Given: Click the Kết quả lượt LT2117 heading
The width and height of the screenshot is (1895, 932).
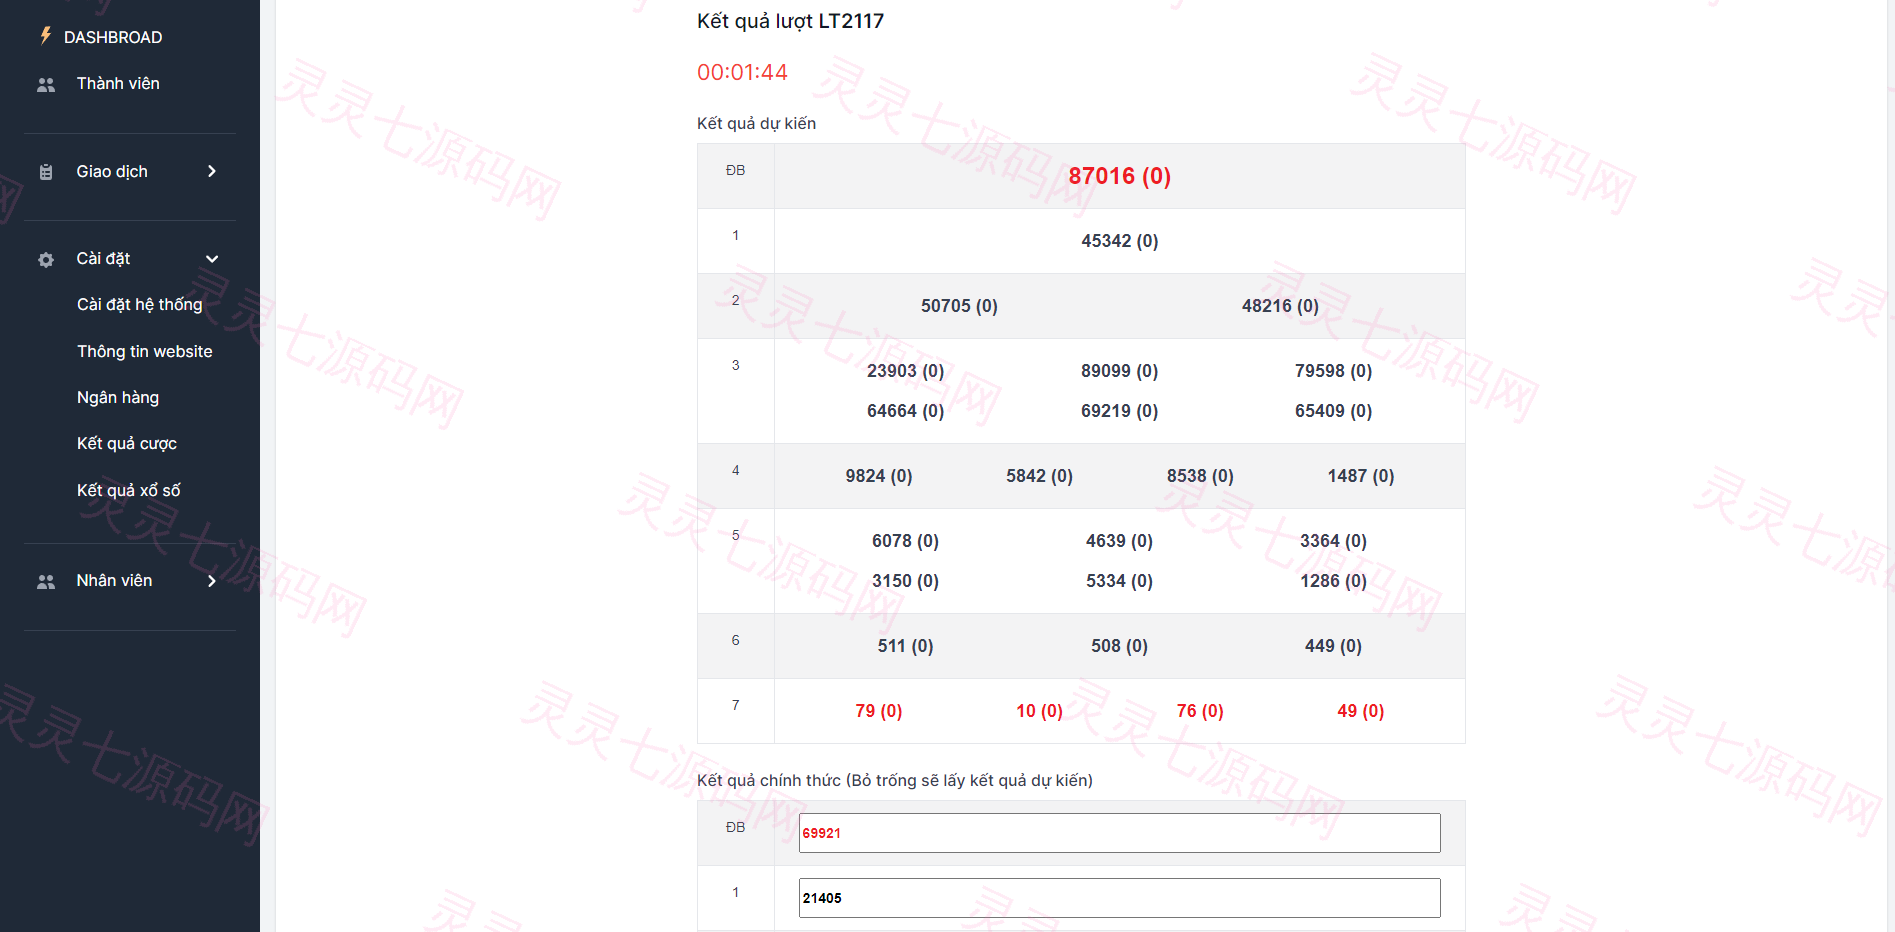Looking at the screenshot, I should pyautogui.click(x=790, y=21).
